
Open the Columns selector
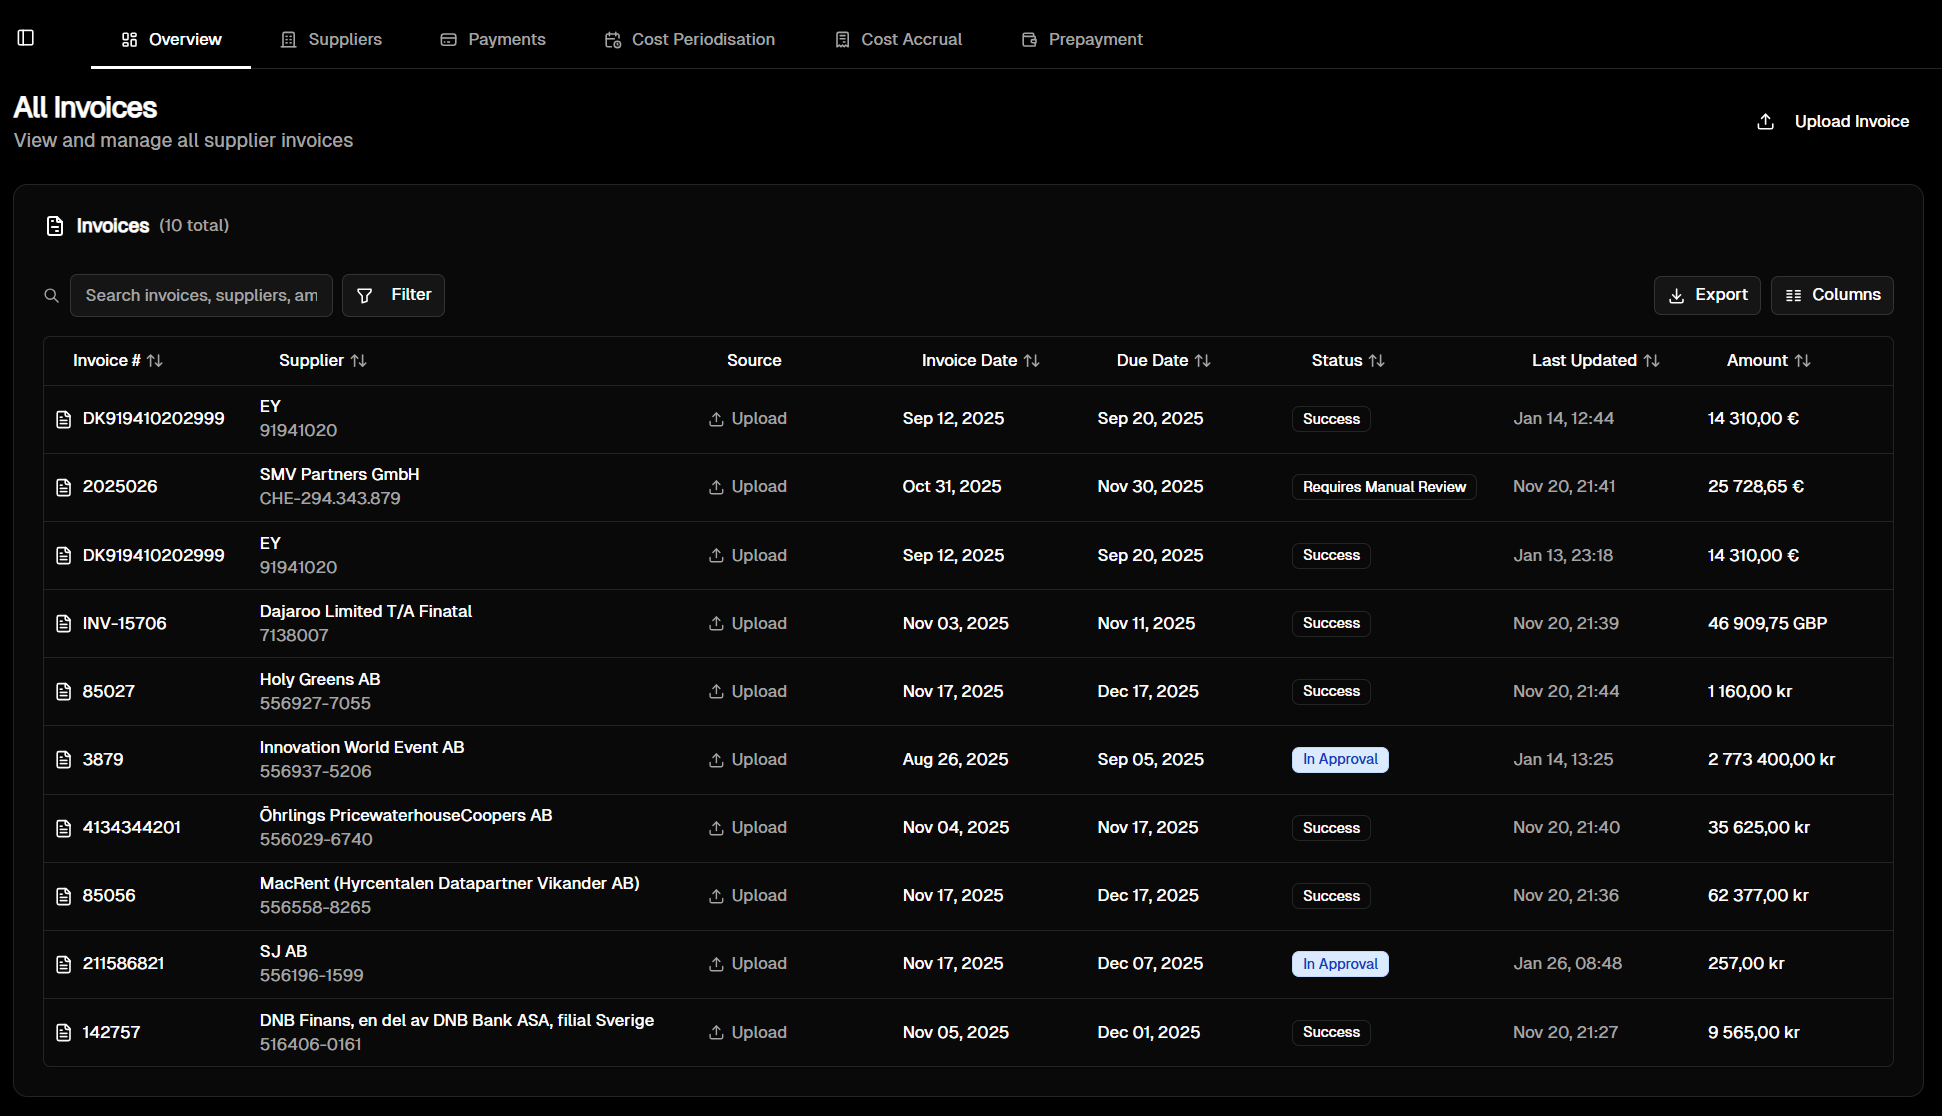[x=1832, y=295]
